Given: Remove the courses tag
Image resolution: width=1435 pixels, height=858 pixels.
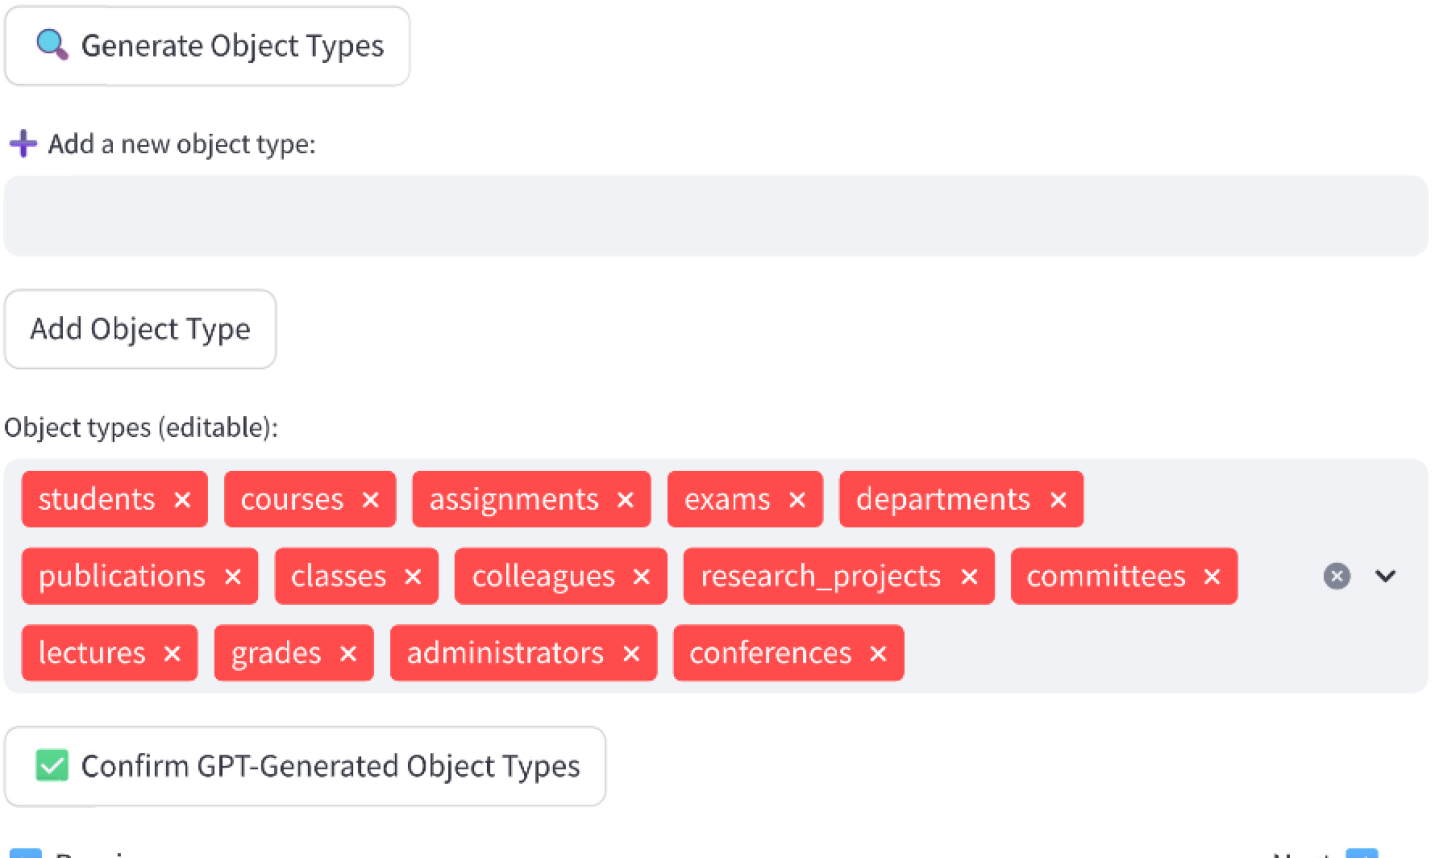Looking at the screenshot, I should (x=370, y=500).
